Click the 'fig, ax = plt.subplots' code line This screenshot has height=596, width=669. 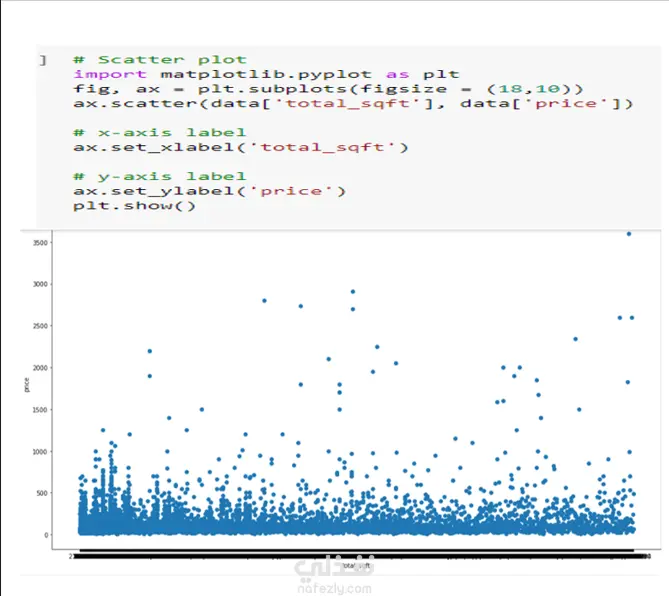coord(328,89)
